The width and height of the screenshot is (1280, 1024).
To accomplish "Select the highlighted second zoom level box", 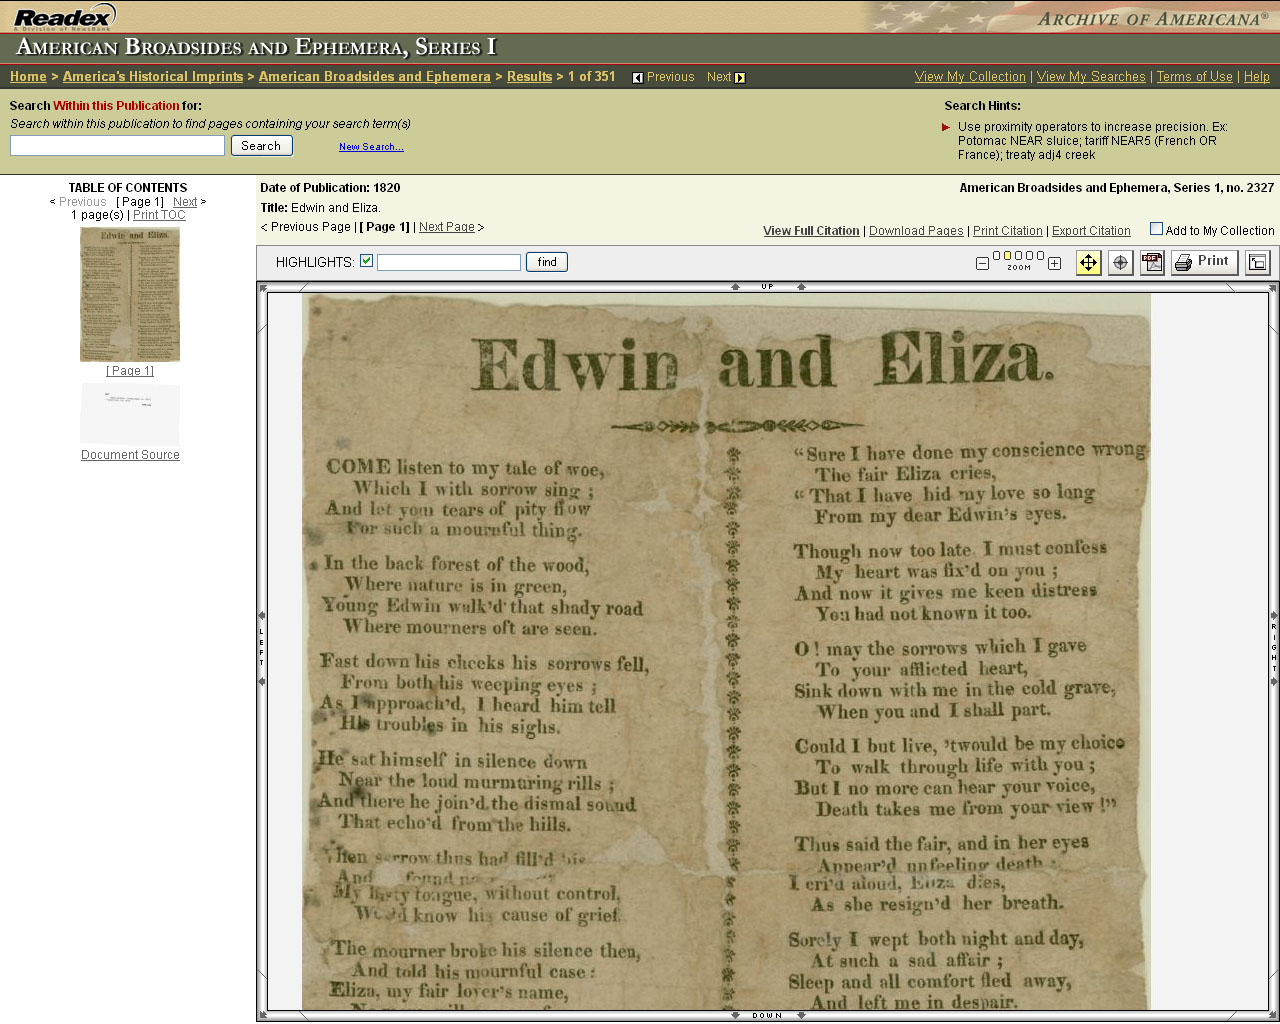I will pos(1008,256).
